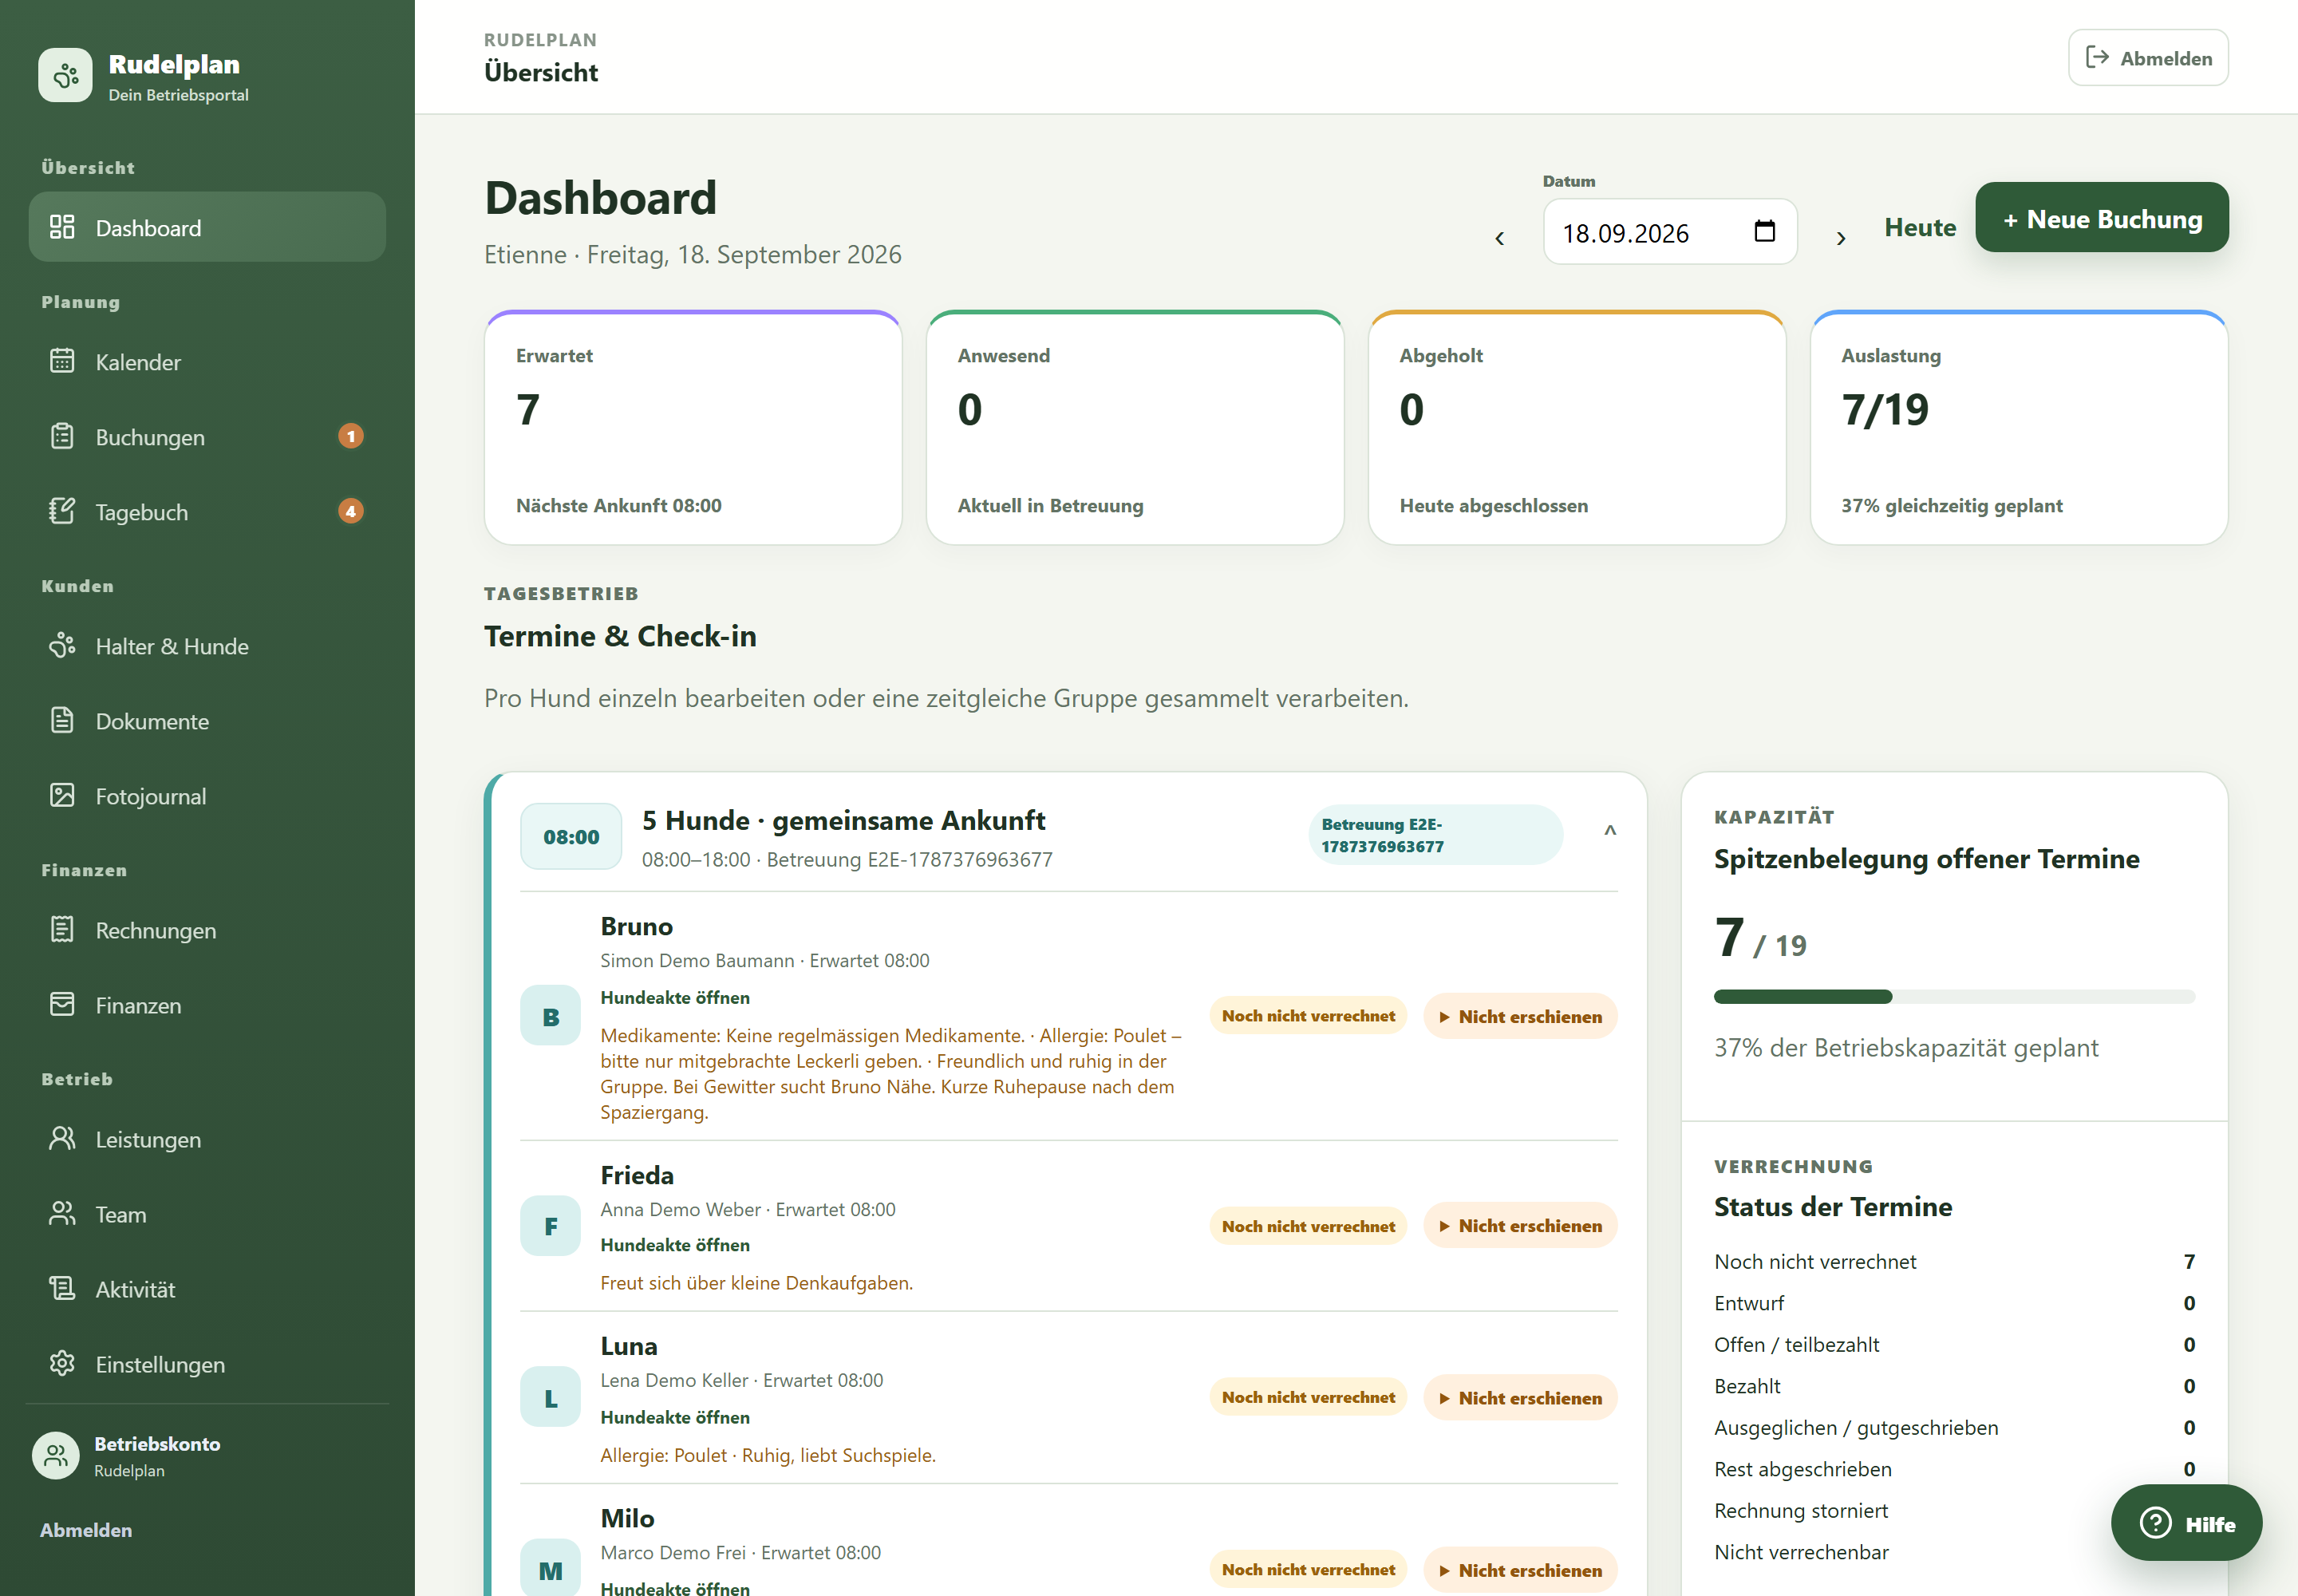Click Abmelden at the sidebar bottom
Image resolution: width=2298 pixels, height=1596 pixels.
click(86, 1529)
